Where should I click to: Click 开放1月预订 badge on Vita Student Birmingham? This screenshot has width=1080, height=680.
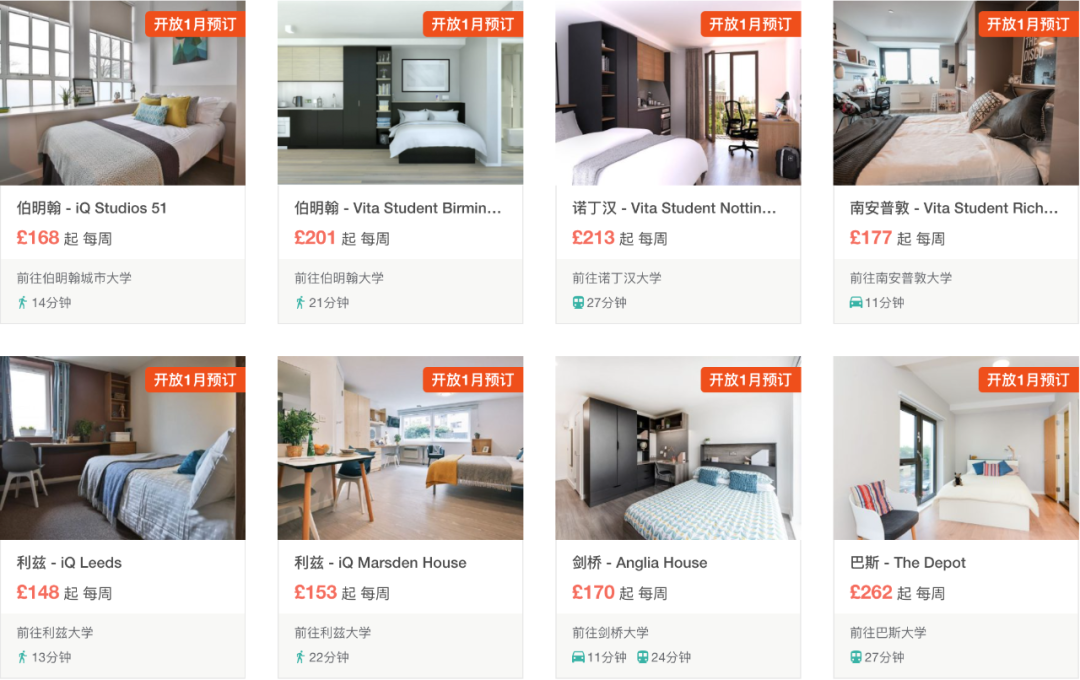472,24
